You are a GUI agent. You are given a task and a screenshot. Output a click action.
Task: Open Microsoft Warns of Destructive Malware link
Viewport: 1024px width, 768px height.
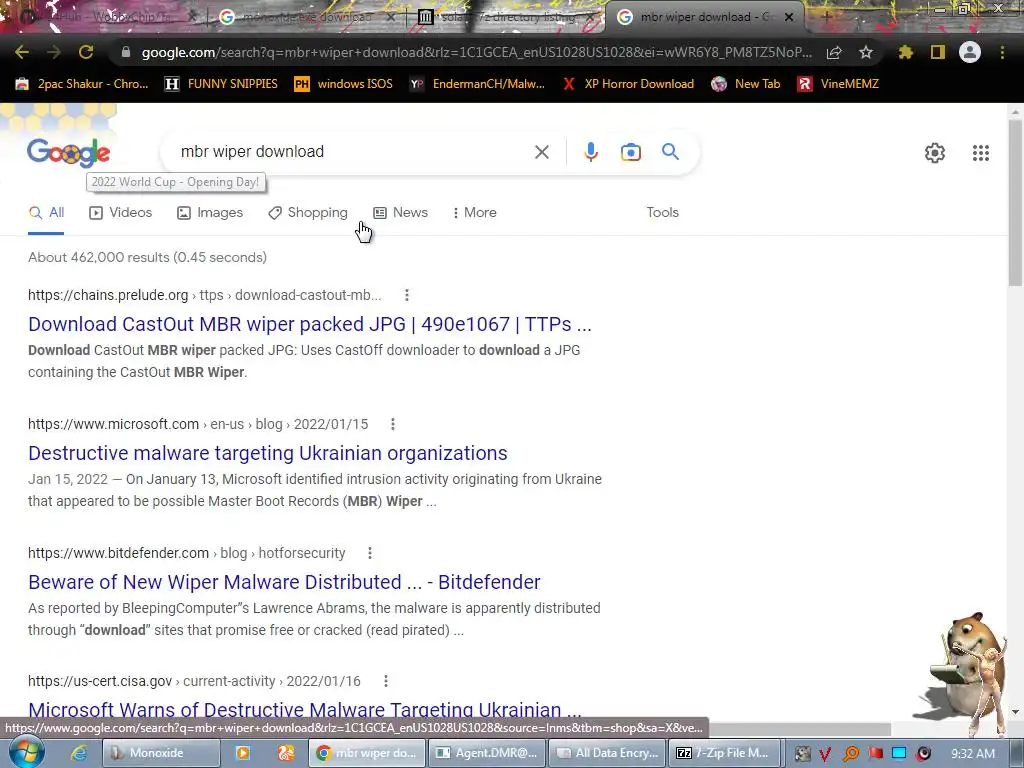[x=304, y=710]
